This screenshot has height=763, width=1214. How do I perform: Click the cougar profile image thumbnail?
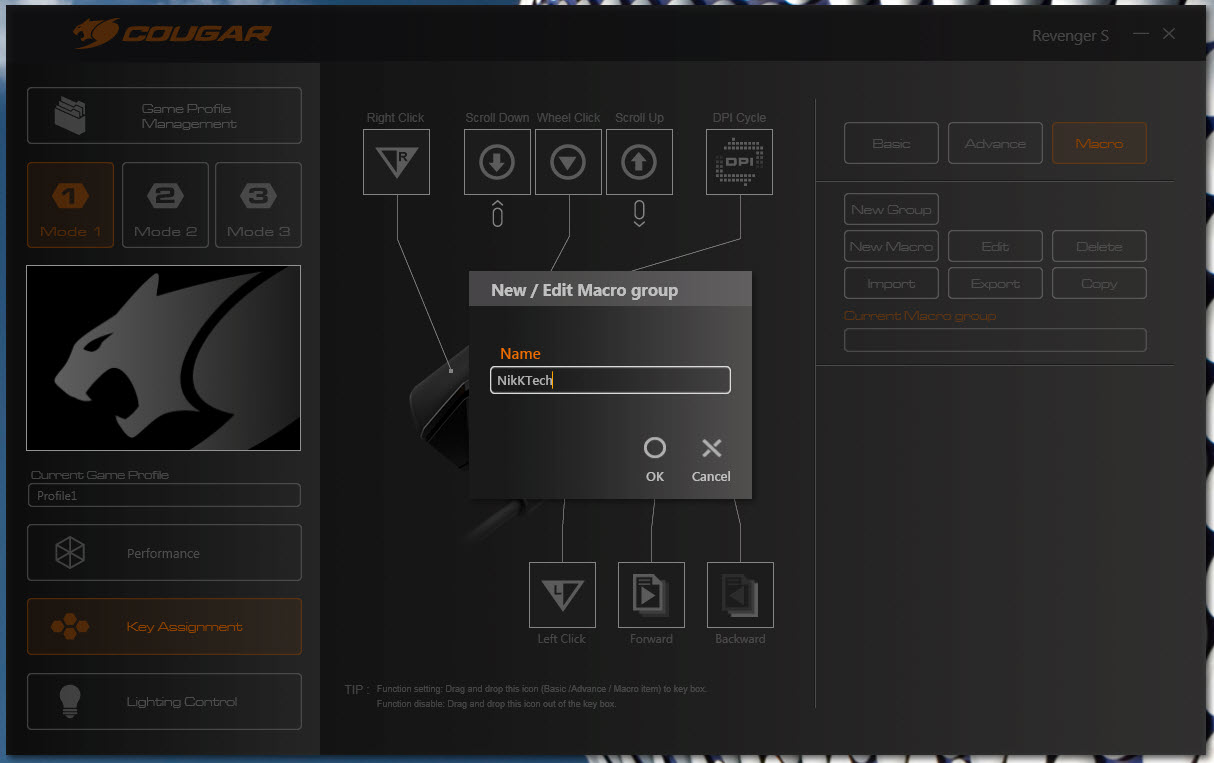pos(163,358)
